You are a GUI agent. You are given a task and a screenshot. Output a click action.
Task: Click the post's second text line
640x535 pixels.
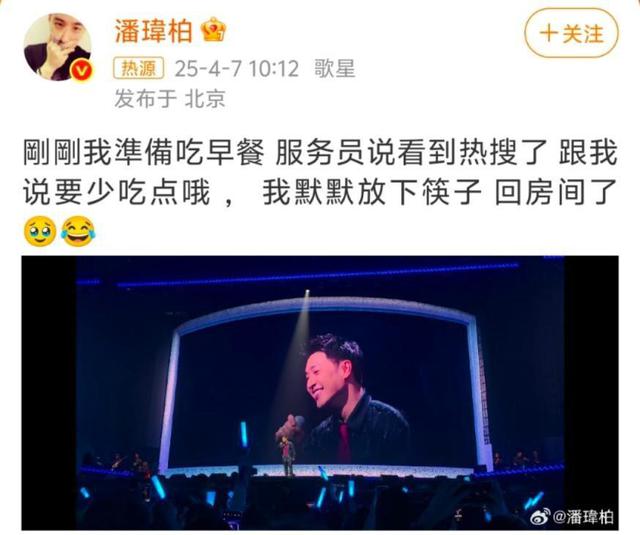point(320,192)
